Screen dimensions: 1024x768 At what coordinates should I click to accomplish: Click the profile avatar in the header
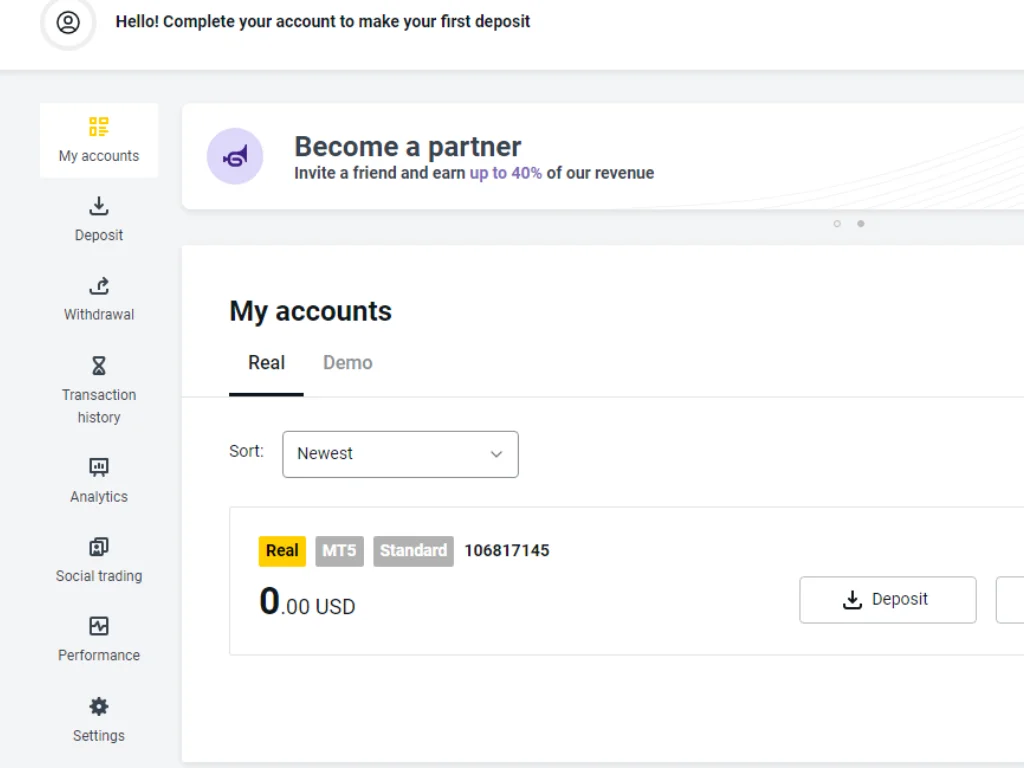point(68,25)
